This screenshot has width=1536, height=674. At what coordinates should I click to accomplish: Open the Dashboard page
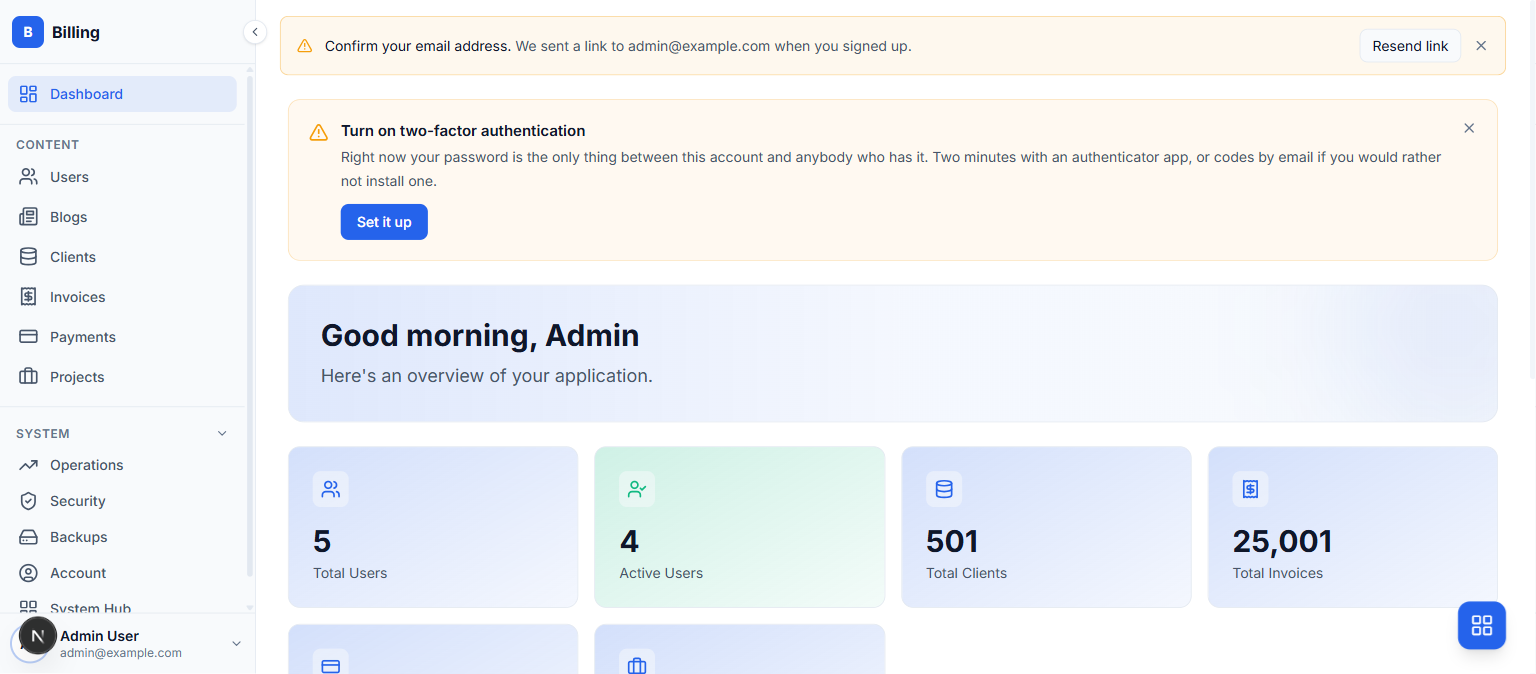pos(122,94)
